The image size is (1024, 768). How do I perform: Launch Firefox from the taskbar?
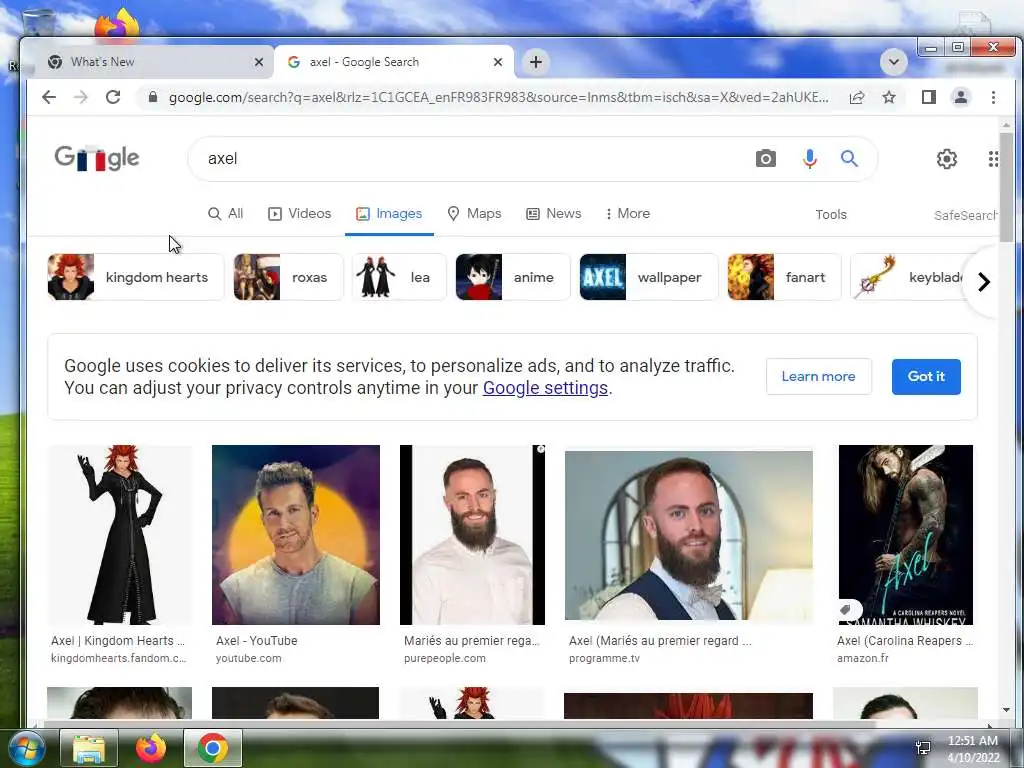click(150, 748)
